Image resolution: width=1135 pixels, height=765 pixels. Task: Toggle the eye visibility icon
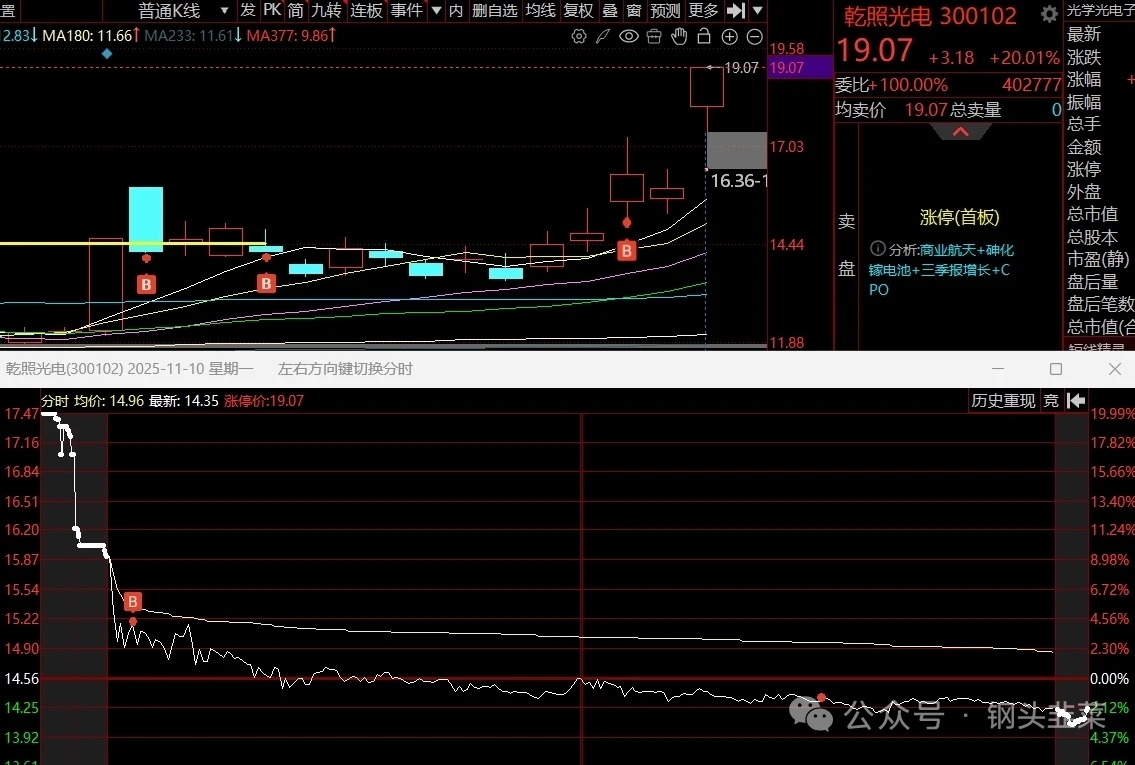[628, 36]
